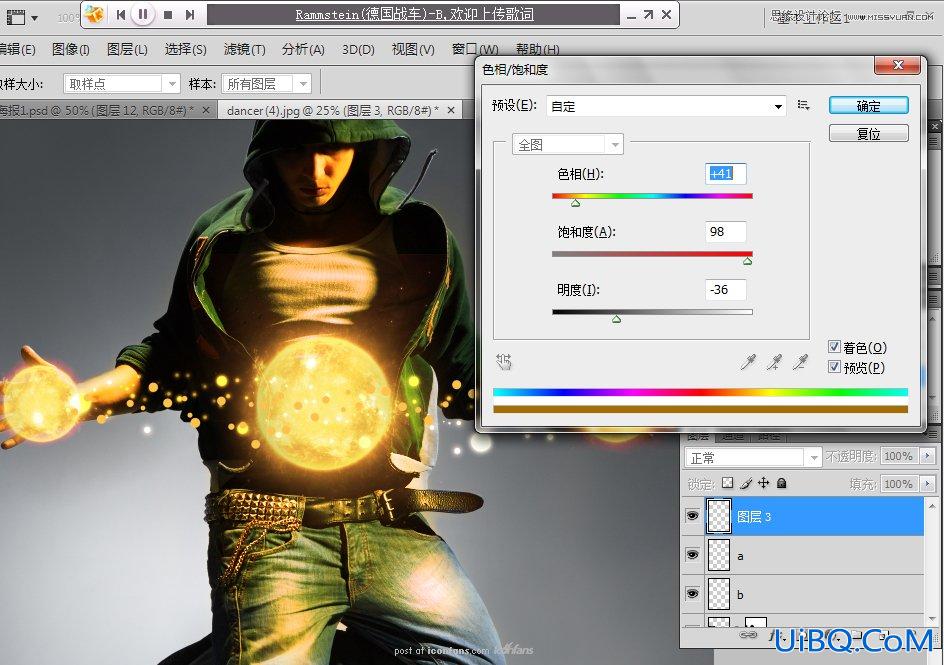Skip to next track in music player
Viewport: 944px width, 665px height.
click(x=190, y=15)
